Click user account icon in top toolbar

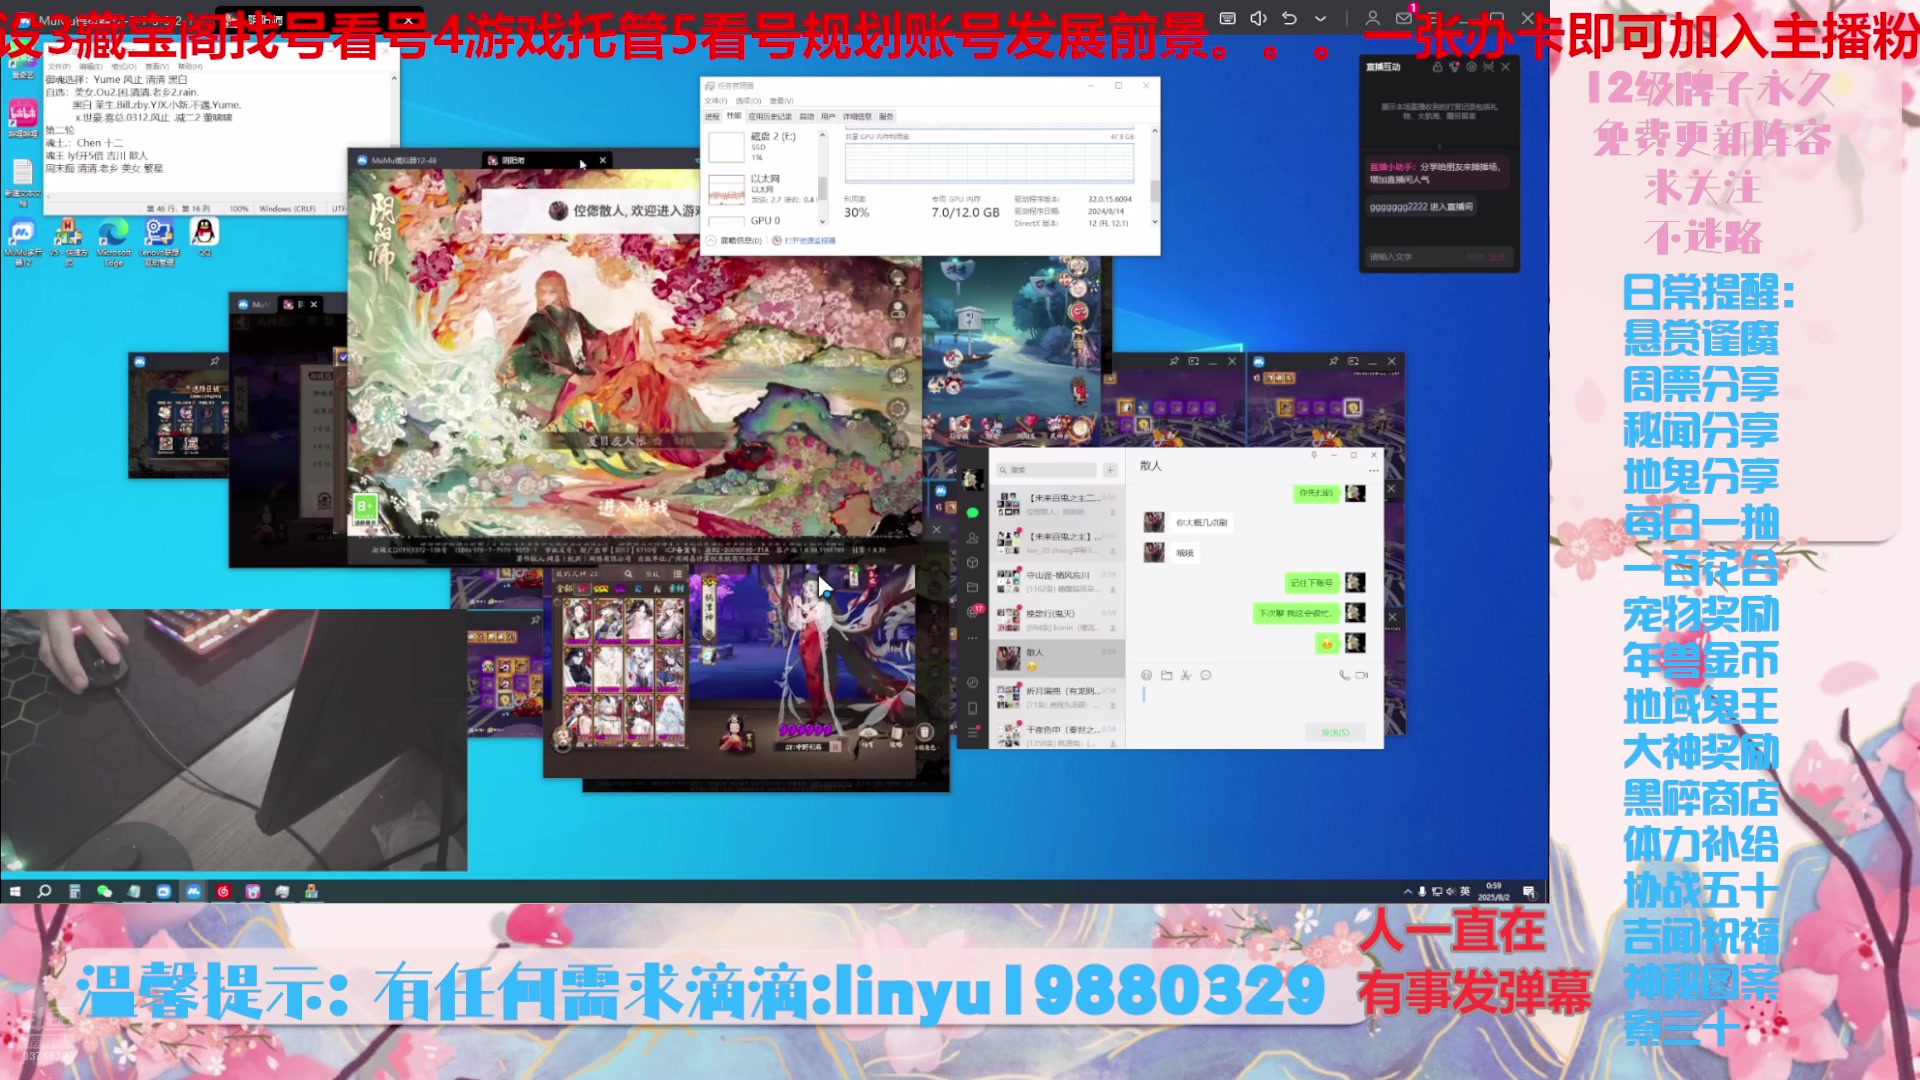[x=1372, y=18]
